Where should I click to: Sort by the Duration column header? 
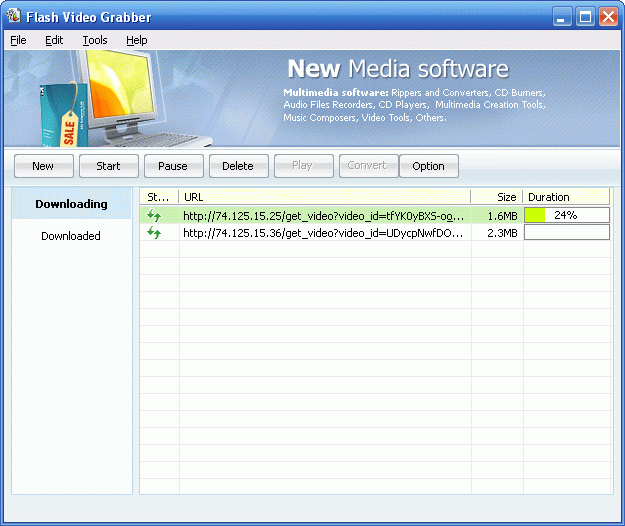[x=566, y=197]
